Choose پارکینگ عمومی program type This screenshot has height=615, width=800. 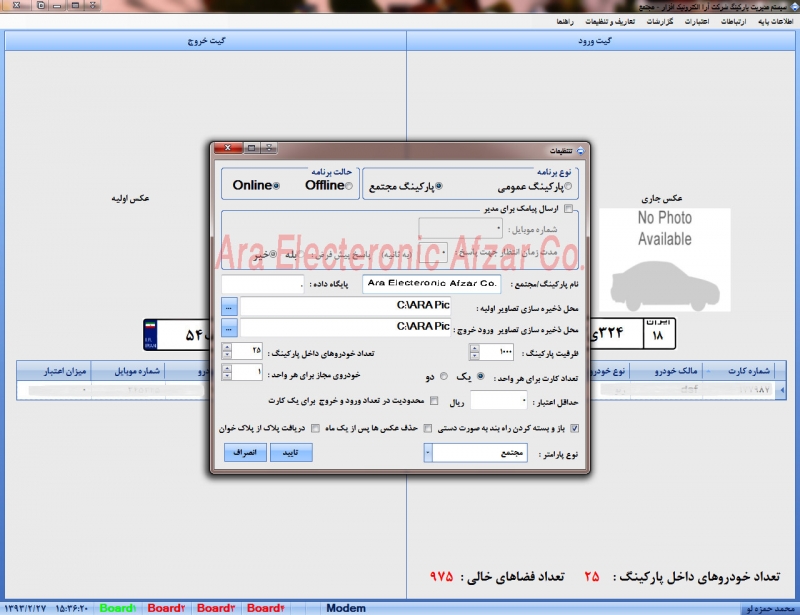(568, 186)
